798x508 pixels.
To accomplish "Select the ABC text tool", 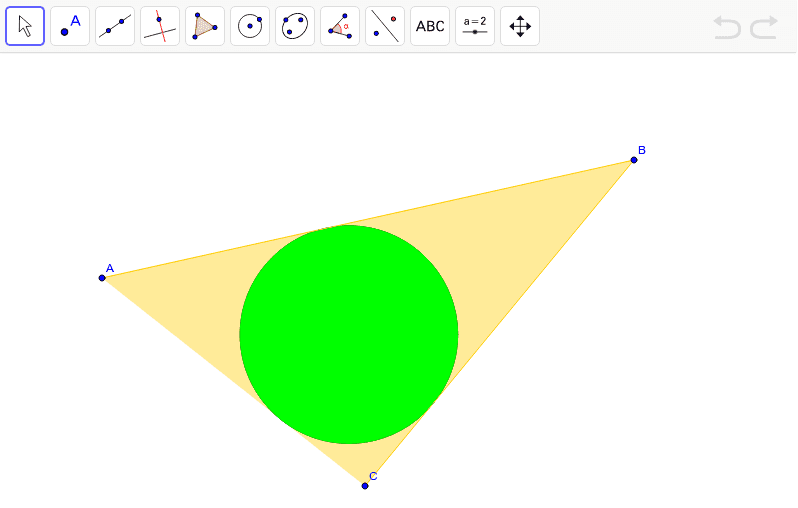I will tap(430, 26).
